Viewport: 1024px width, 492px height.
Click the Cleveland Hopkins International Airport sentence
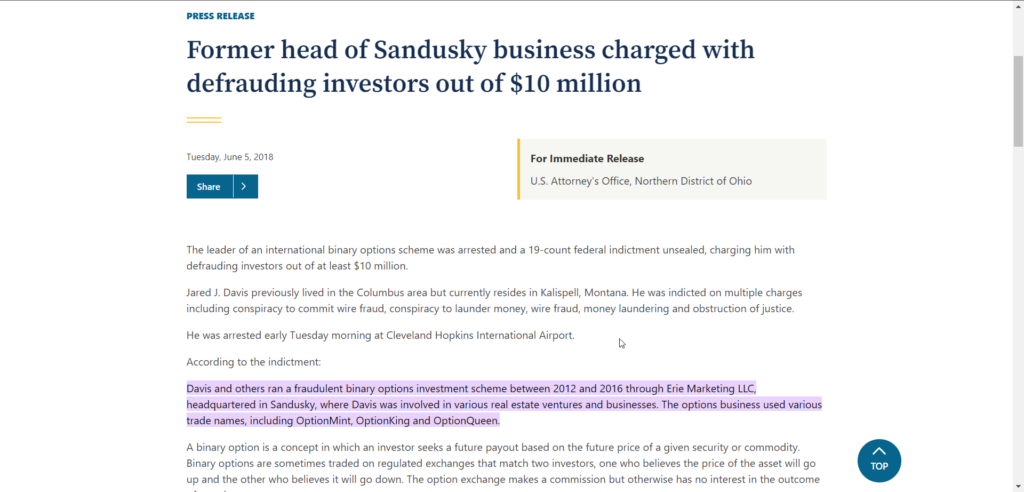point(381,336)
